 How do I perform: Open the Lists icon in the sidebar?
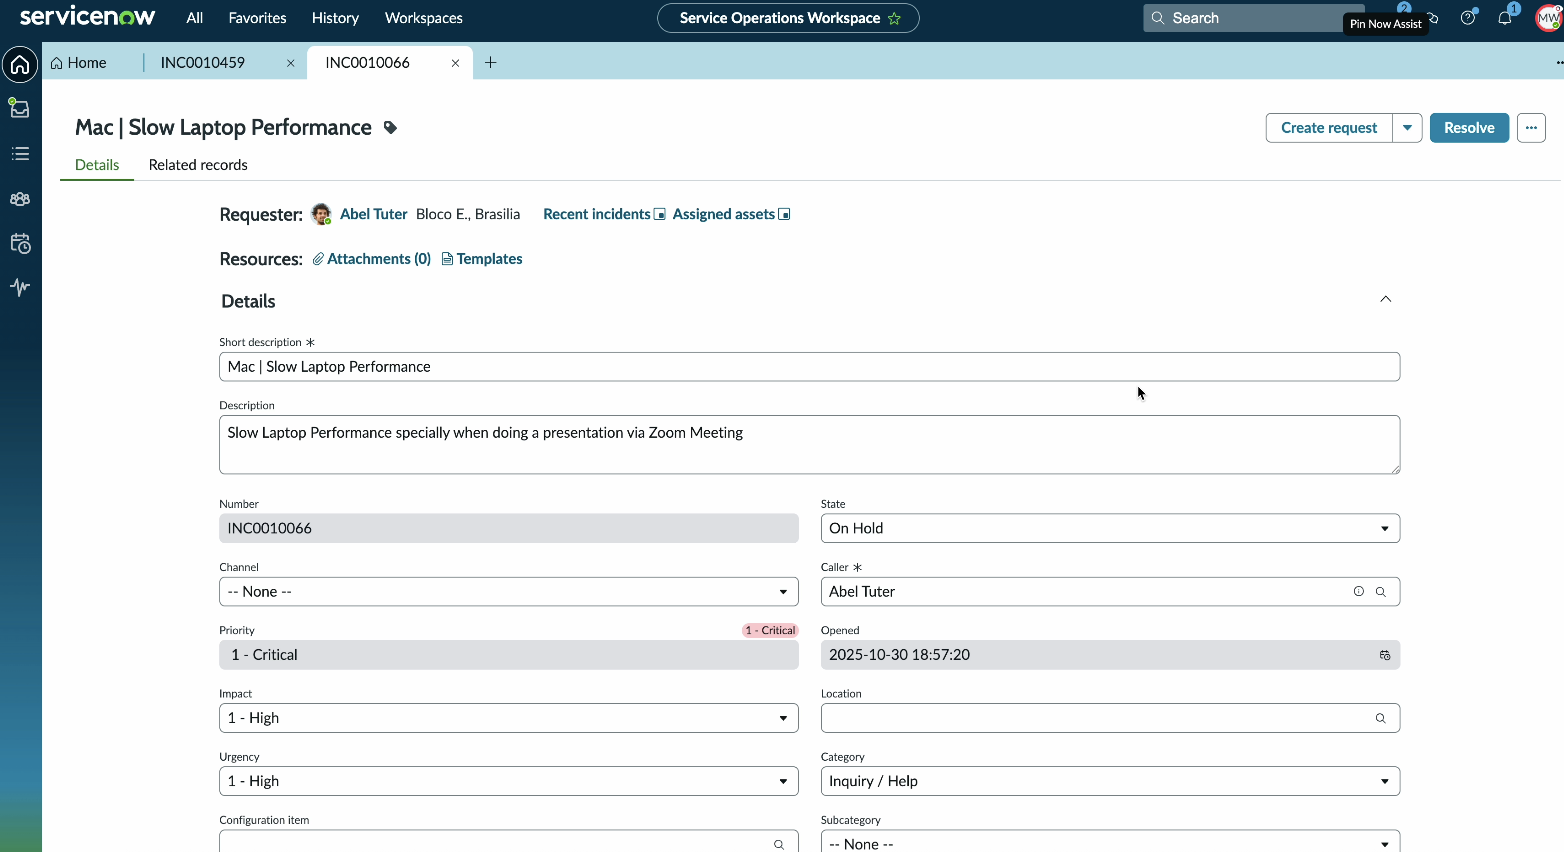point(20,154)
